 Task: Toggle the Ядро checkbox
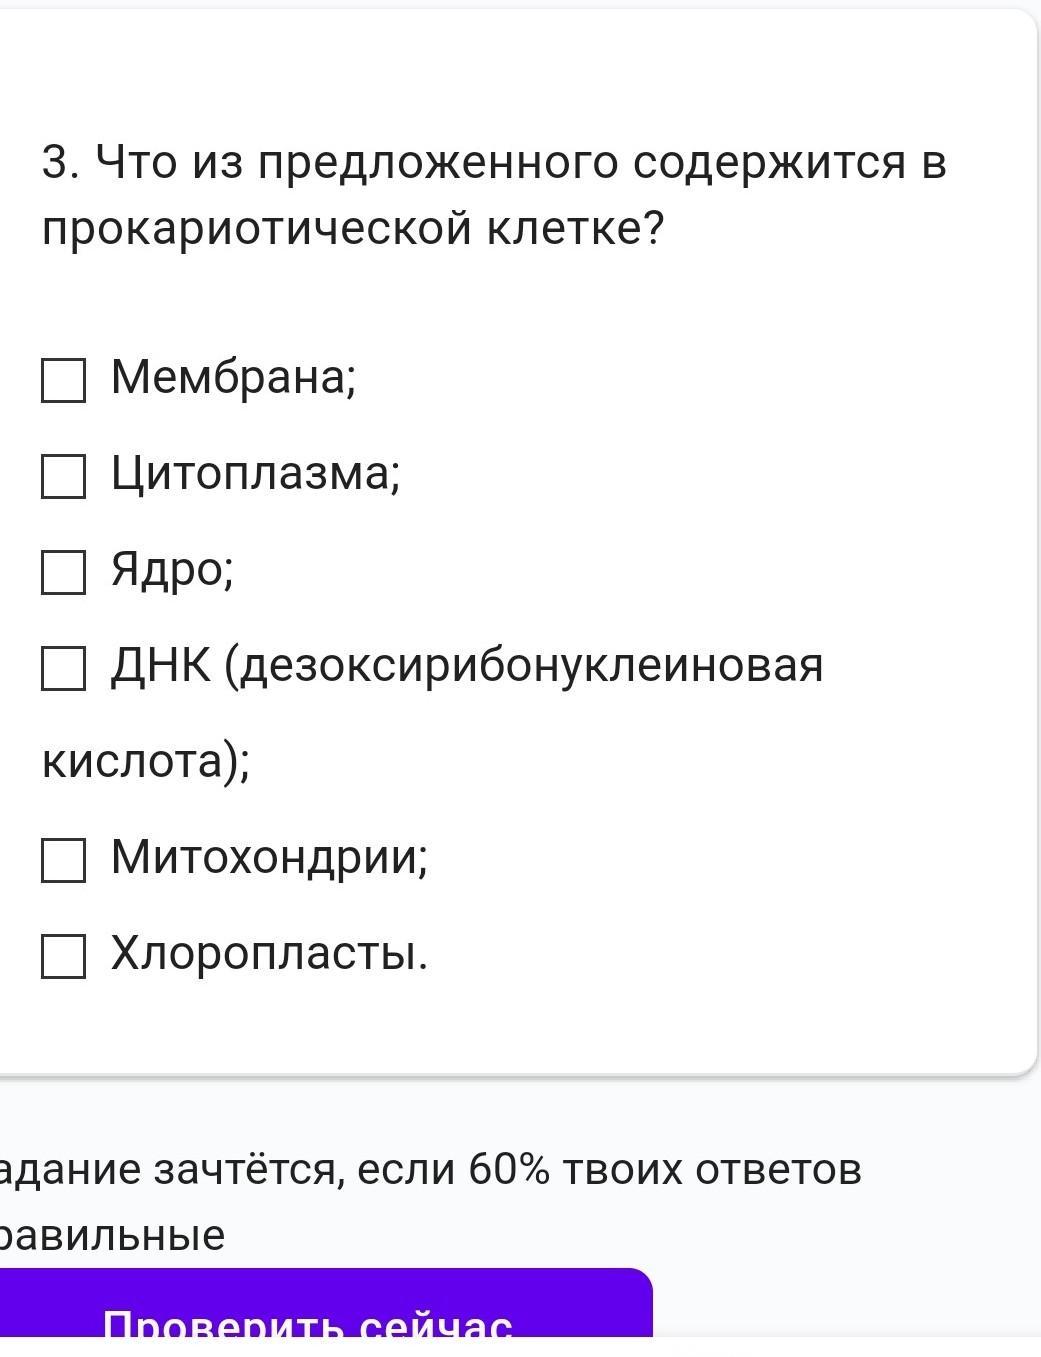pos(63,572)
